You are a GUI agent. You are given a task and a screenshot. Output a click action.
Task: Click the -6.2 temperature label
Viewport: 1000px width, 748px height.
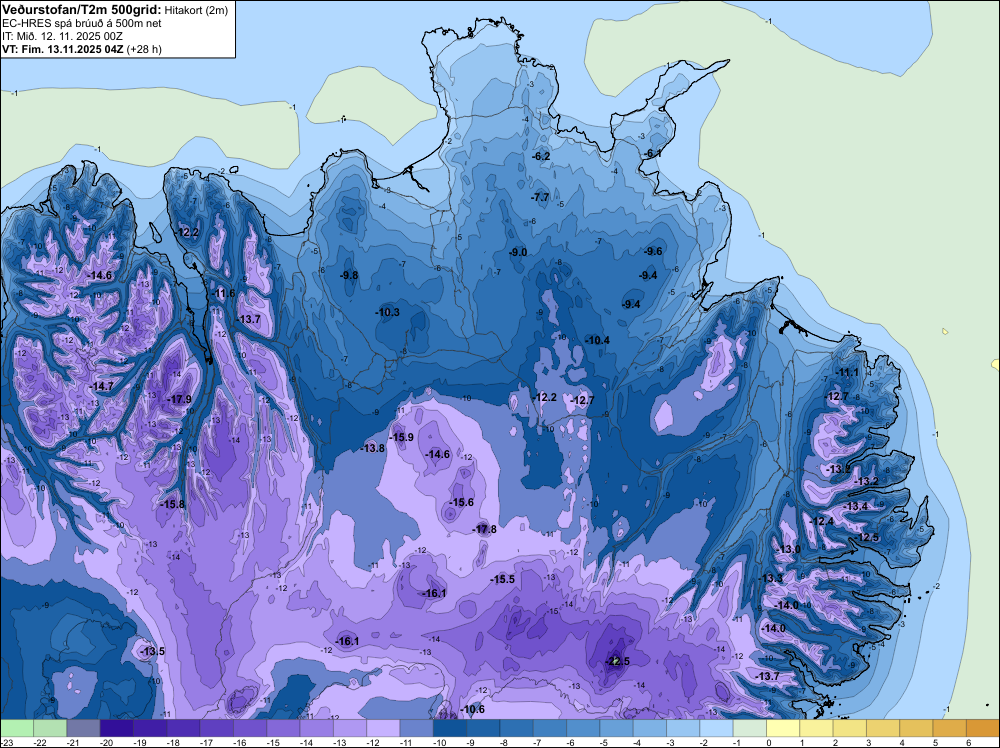(541, 157)
